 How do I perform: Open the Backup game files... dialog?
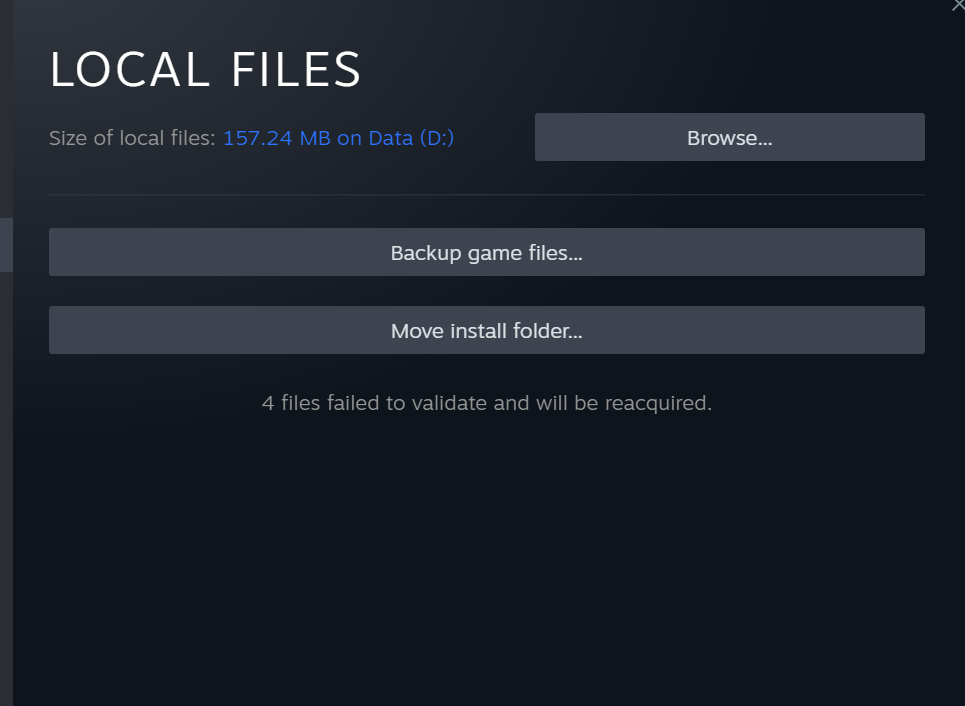pos(486,252)
